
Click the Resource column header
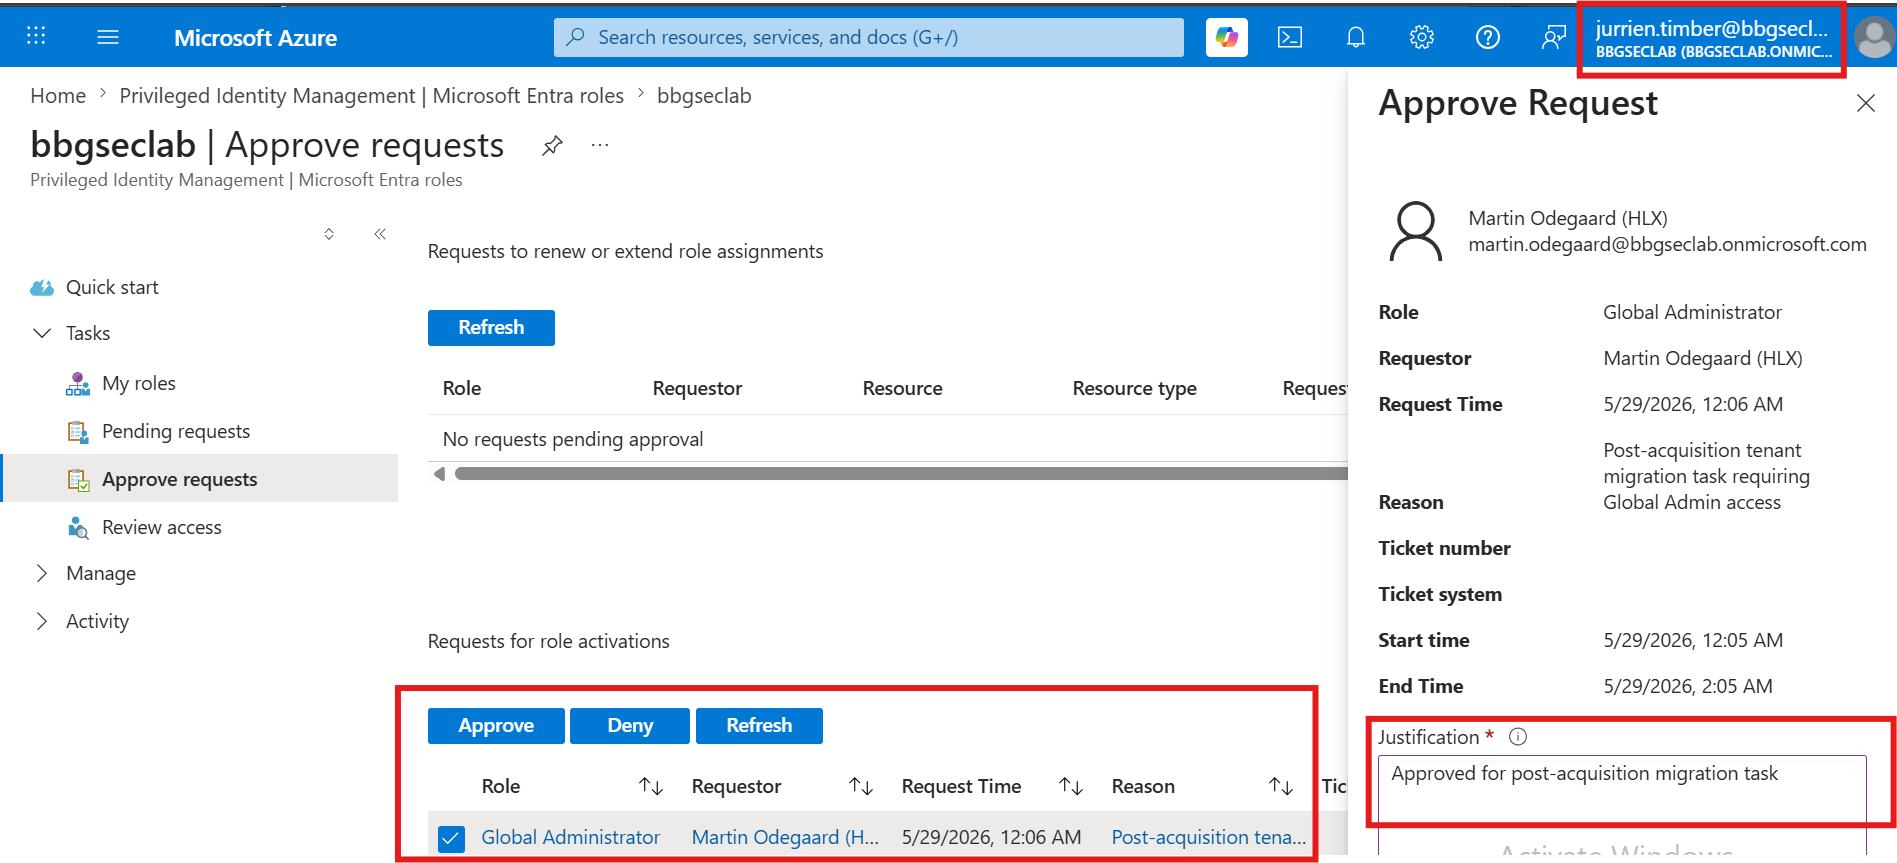tap(903, 389)
